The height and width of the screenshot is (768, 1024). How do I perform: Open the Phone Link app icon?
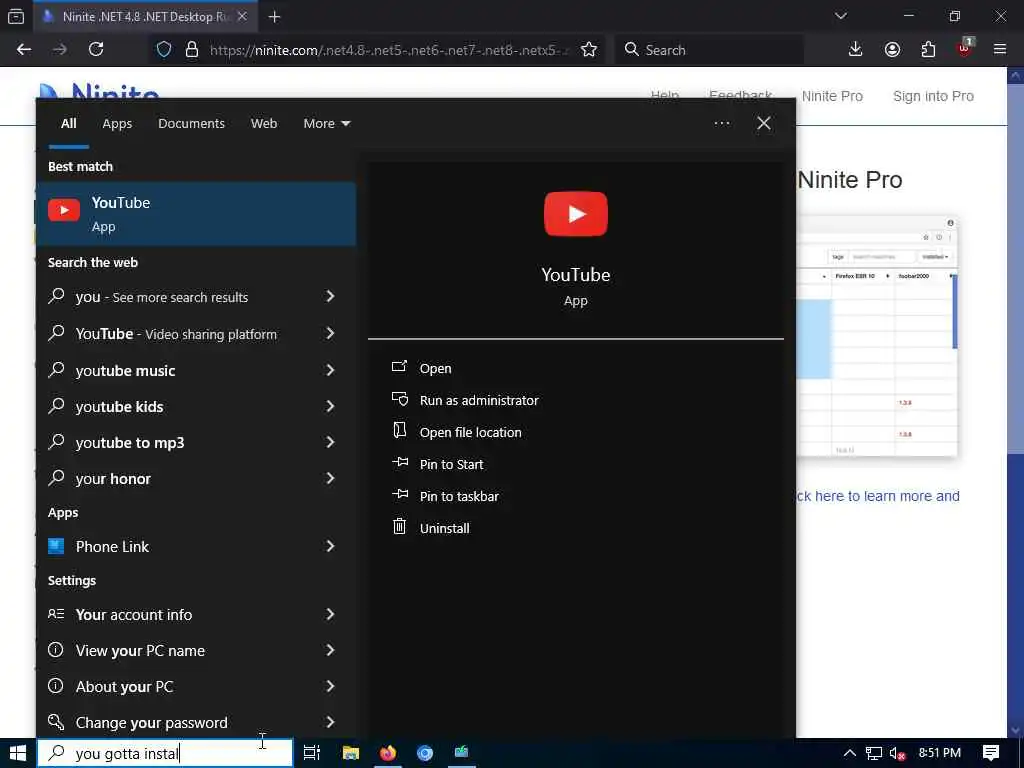pyautogui.click(x=56, y=546)
